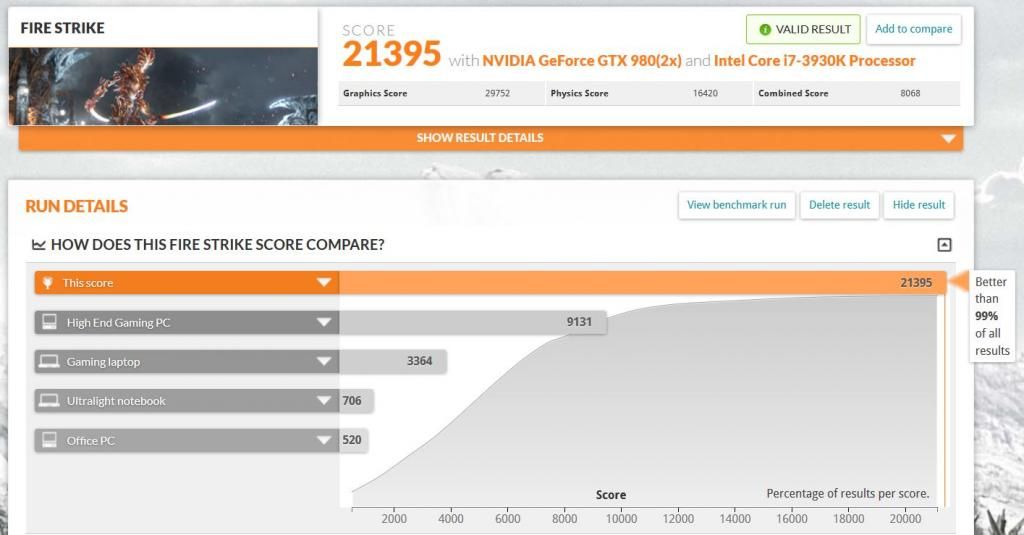
Task: Click the Office PC value 520
Action: pos(352,440)
